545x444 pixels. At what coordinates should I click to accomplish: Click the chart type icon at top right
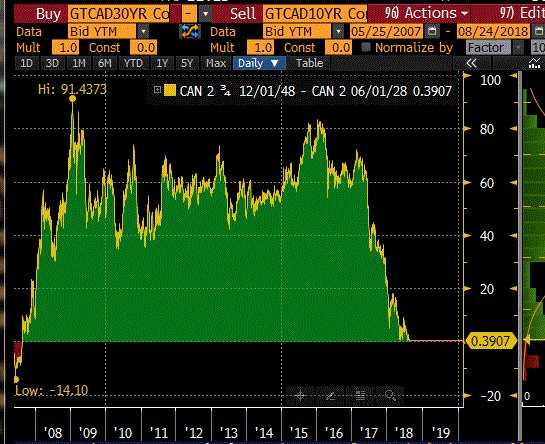[535, 63]
